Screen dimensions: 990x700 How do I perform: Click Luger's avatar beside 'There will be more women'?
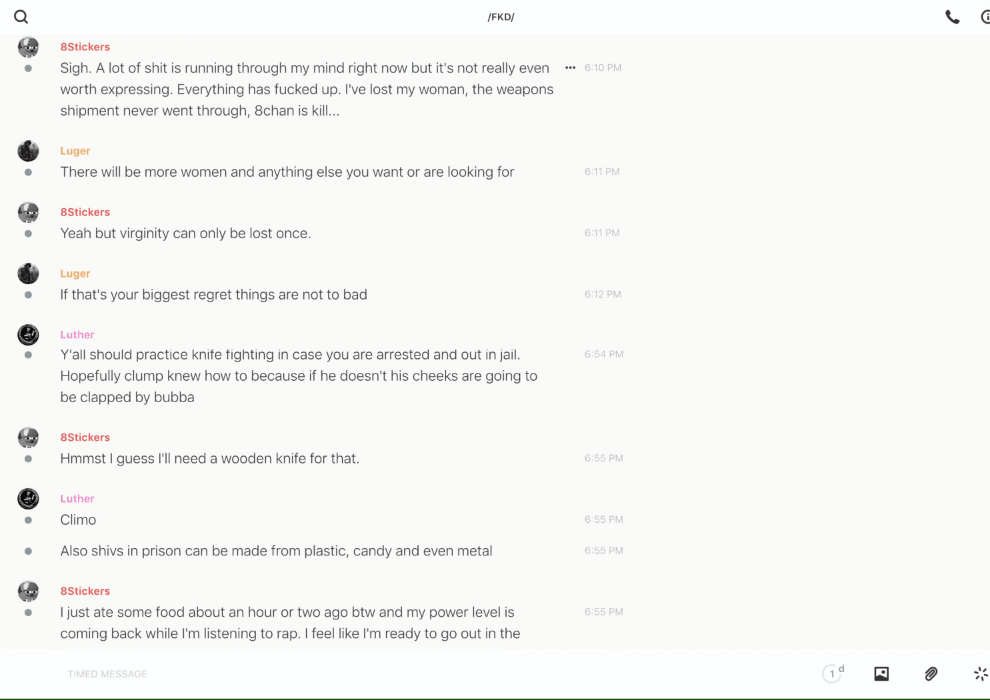28,151
